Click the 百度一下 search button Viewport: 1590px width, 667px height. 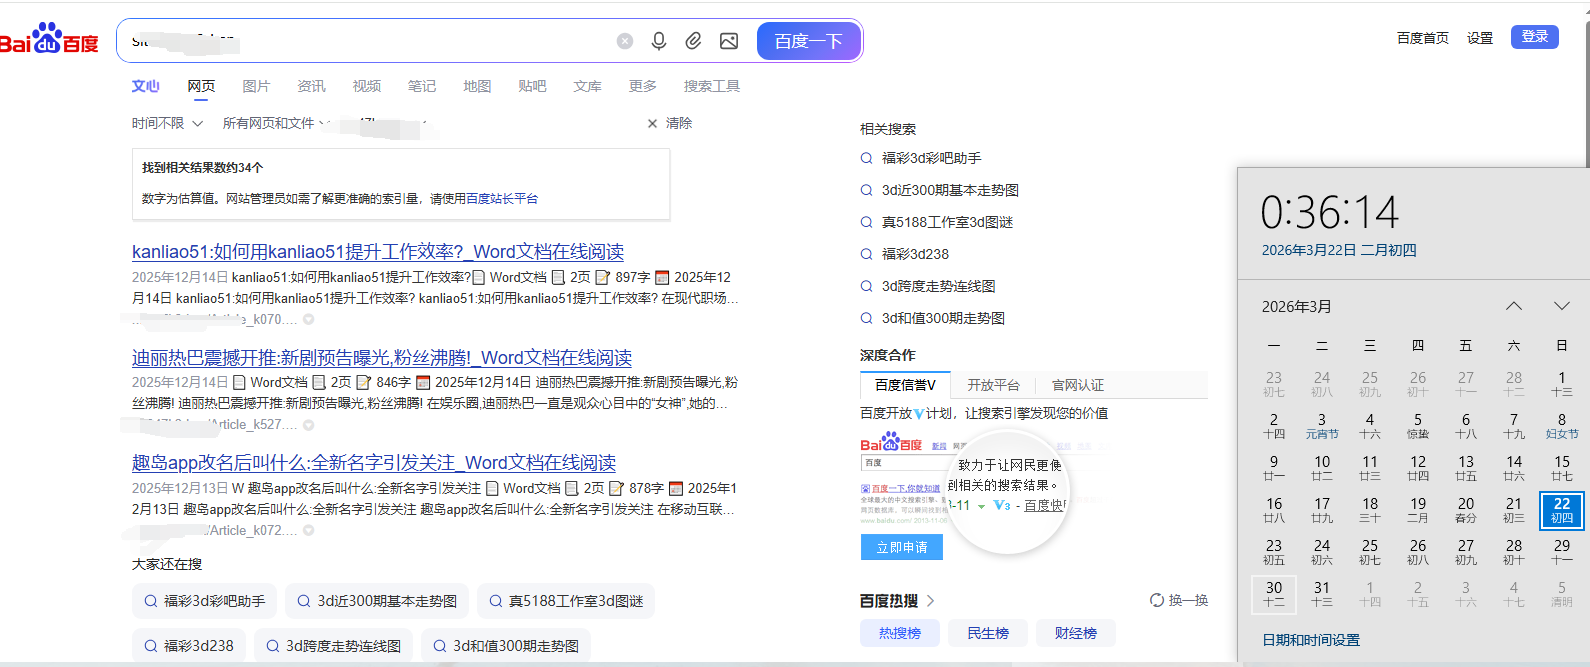tap(808, 41)
